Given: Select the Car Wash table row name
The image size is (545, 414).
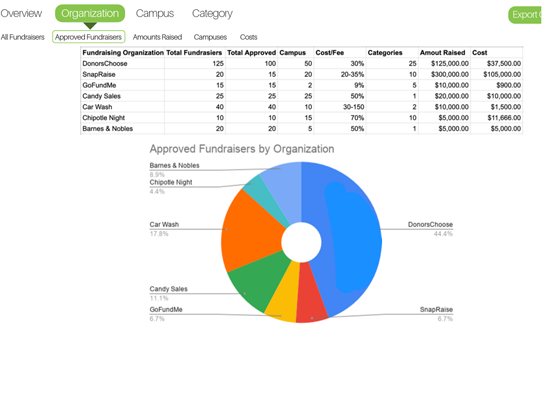Looking at the screenshot, I should (97, 107).
